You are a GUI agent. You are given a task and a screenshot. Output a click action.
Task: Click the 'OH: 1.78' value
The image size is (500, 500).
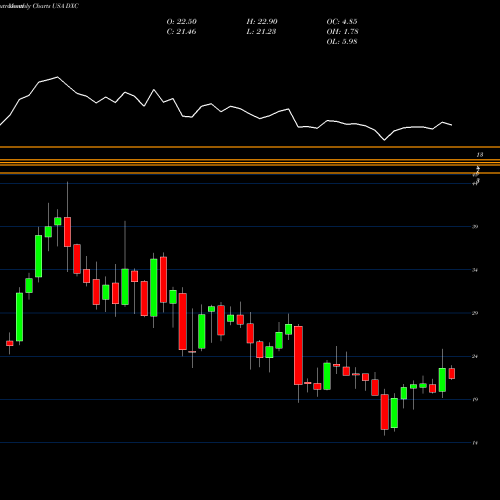[342, 32]
